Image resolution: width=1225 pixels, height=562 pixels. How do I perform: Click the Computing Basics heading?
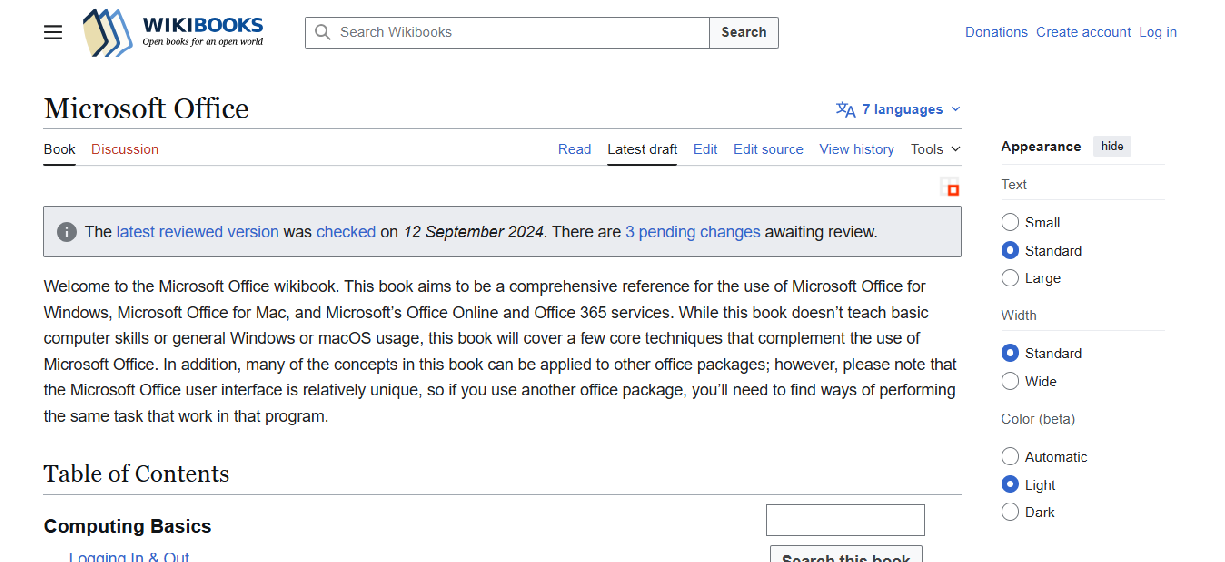pyautogui.click(x=127, y=526)
